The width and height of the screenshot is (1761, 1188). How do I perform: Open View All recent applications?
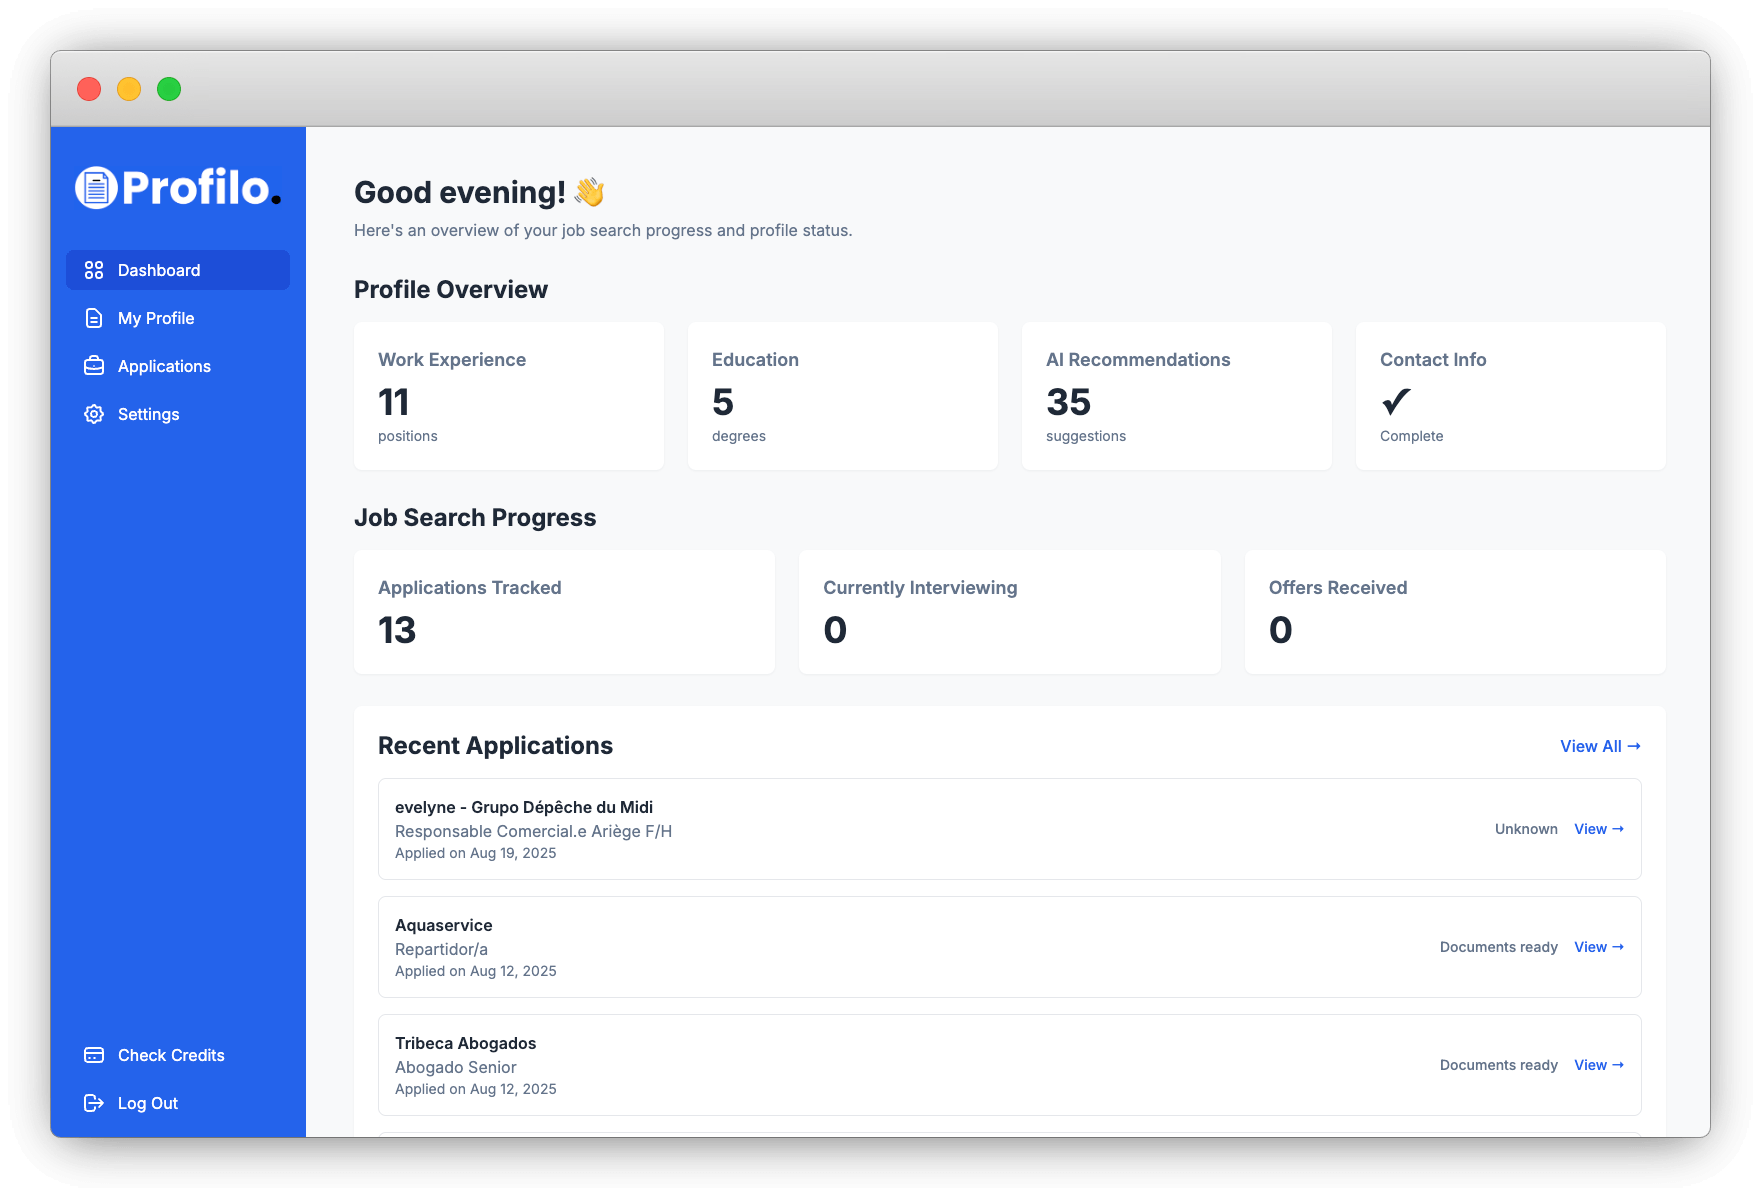point(1600,746)
